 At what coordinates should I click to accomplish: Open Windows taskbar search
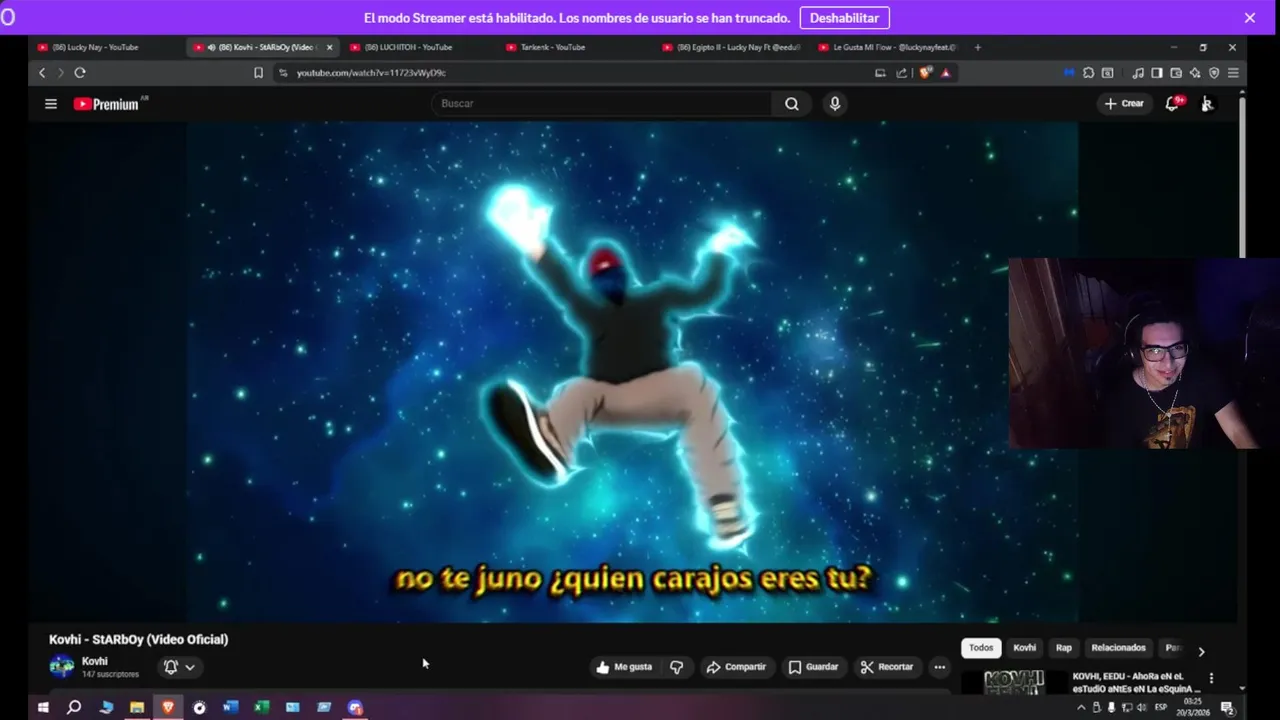(74, 707)
